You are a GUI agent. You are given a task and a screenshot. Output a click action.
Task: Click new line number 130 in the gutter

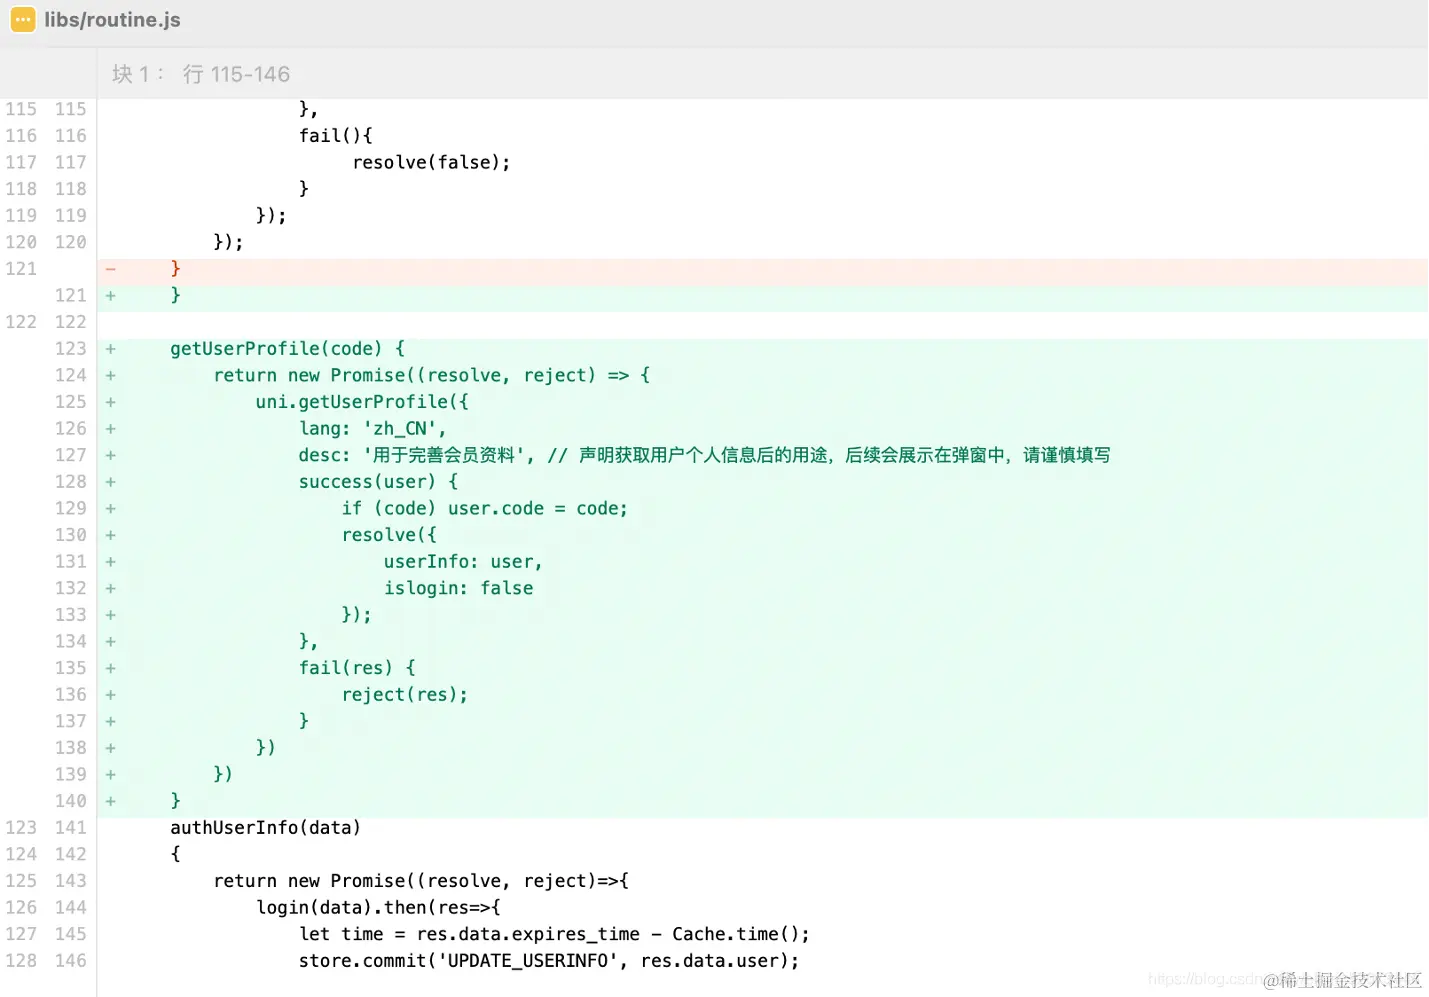(70, 535)
